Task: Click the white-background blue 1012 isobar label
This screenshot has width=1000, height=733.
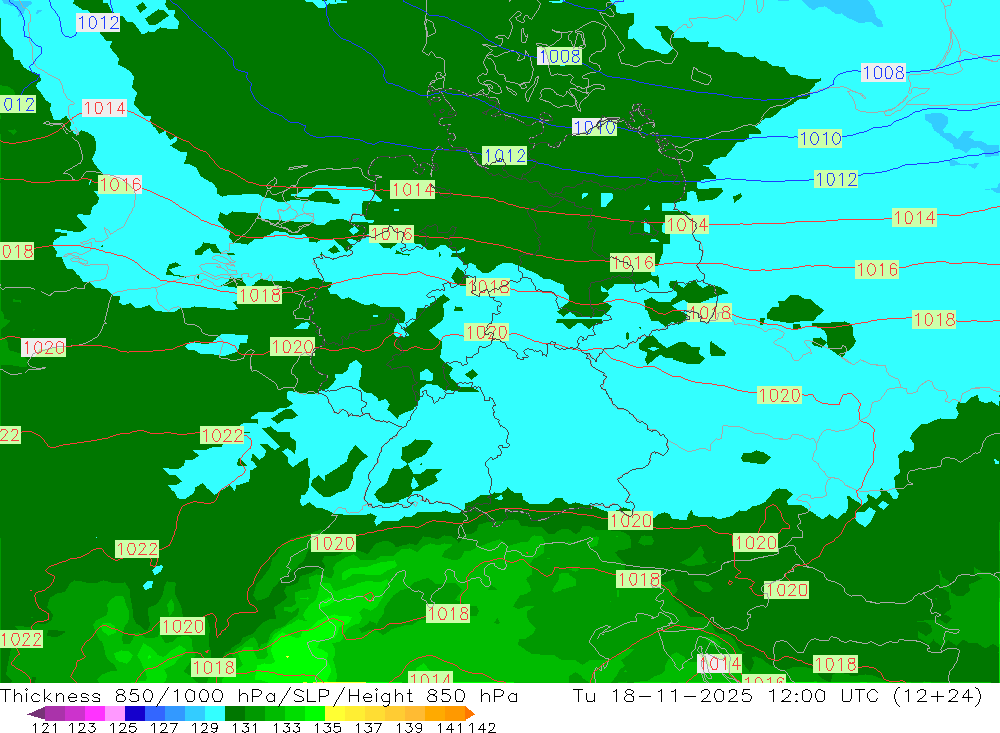Action: pos(98,23)
